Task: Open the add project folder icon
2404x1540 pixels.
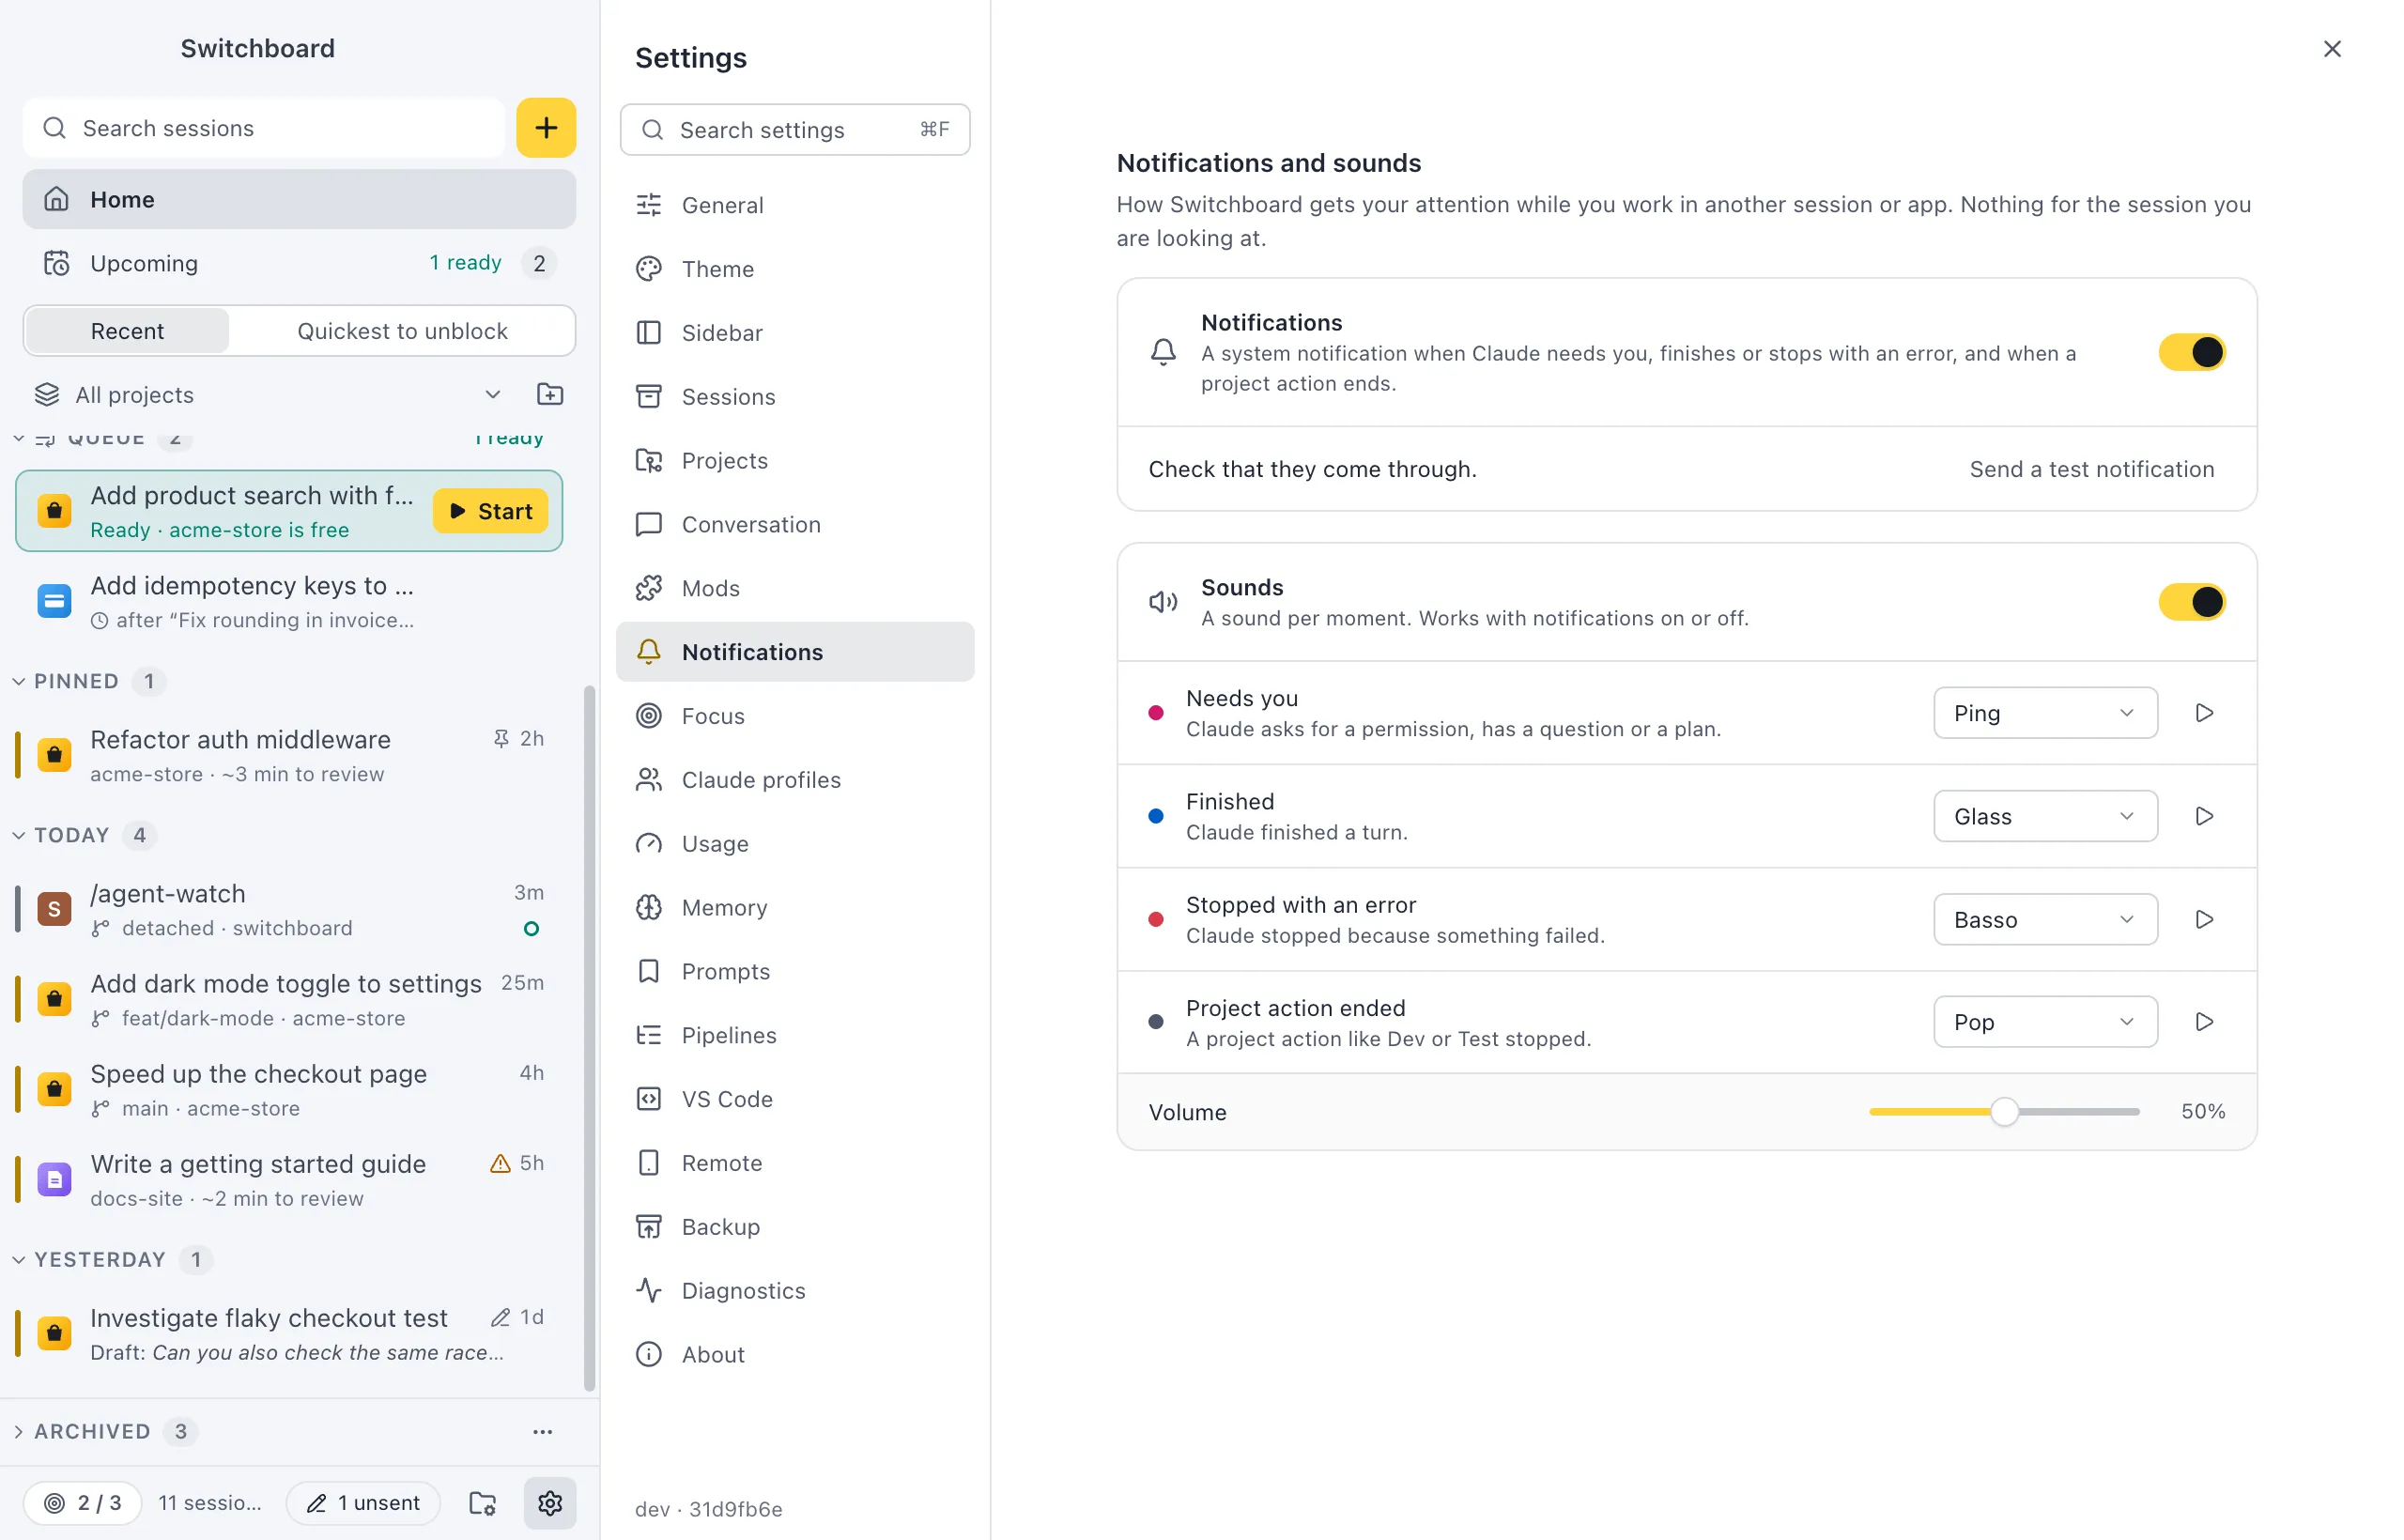Action: (x=550, y=394)
